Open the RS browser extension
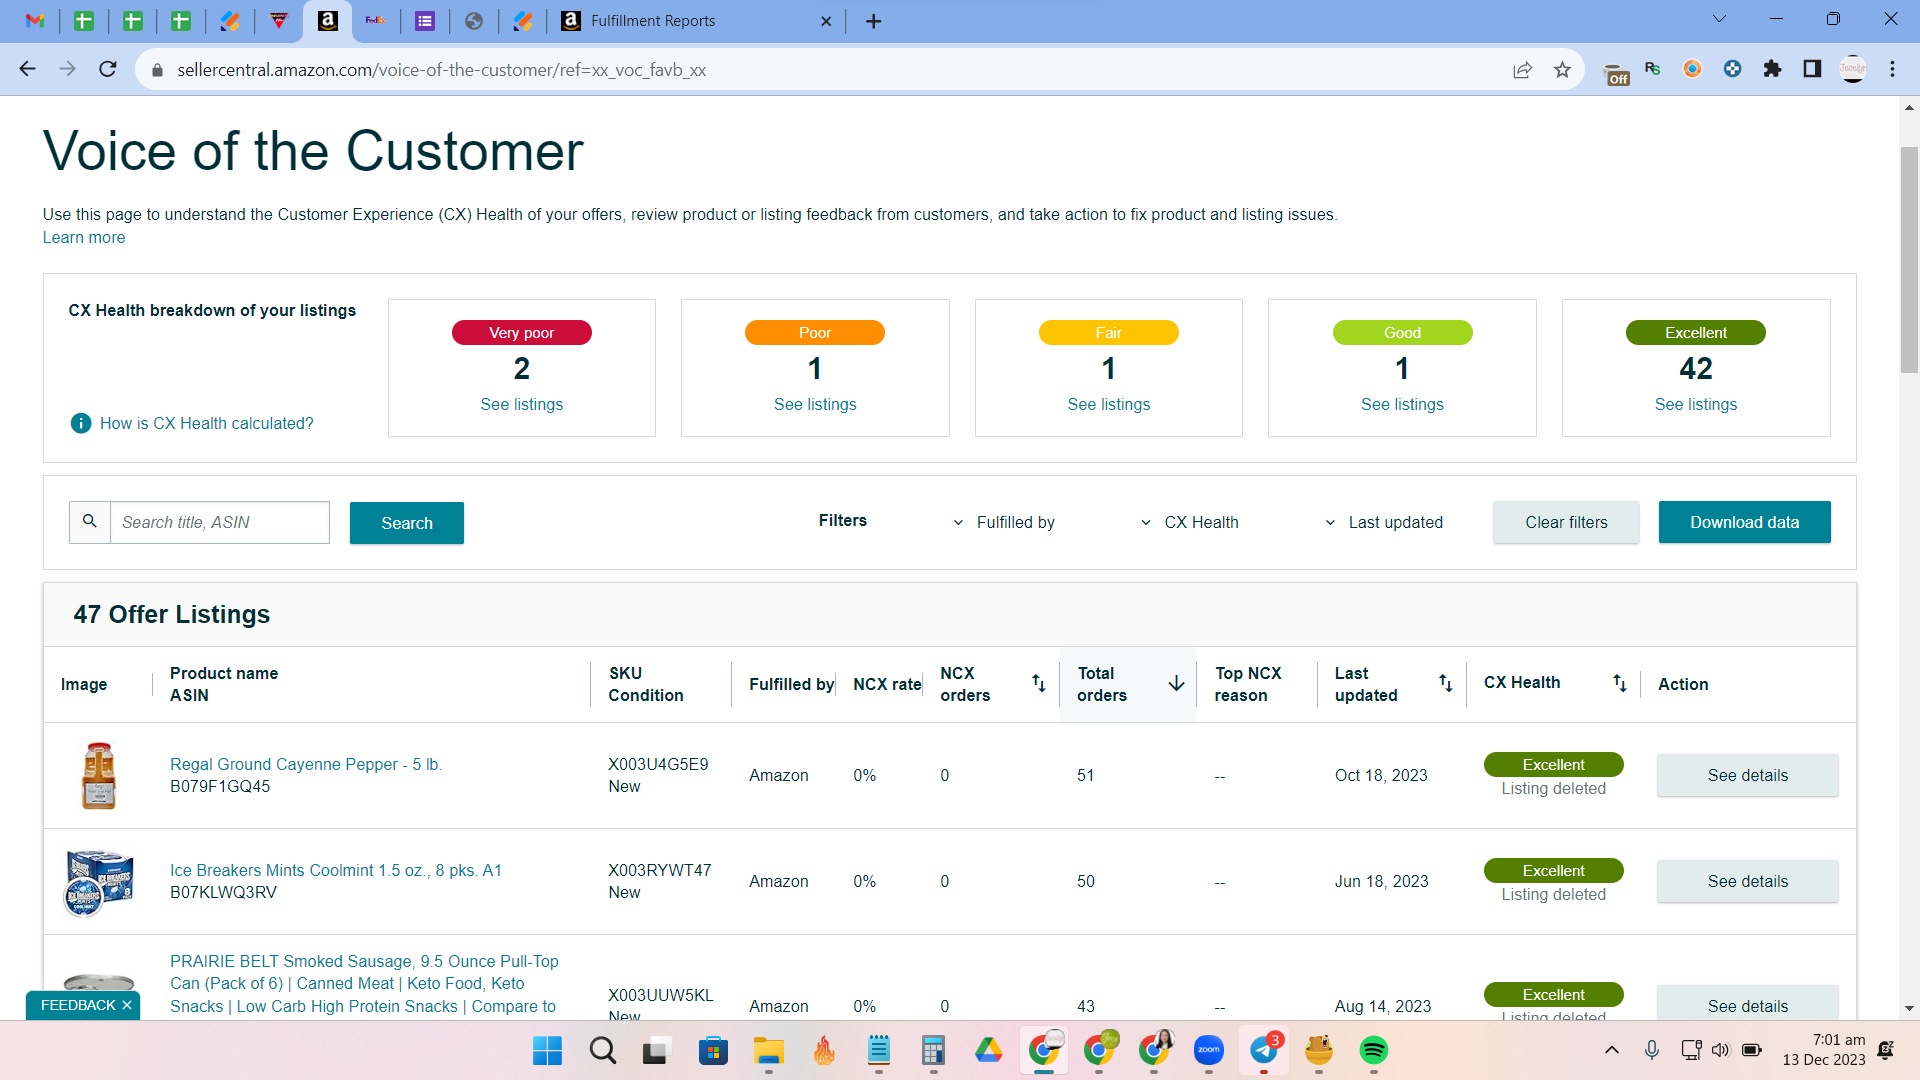Image resolution: width=1920 pixels, height=1080 pixels. 1653,69
